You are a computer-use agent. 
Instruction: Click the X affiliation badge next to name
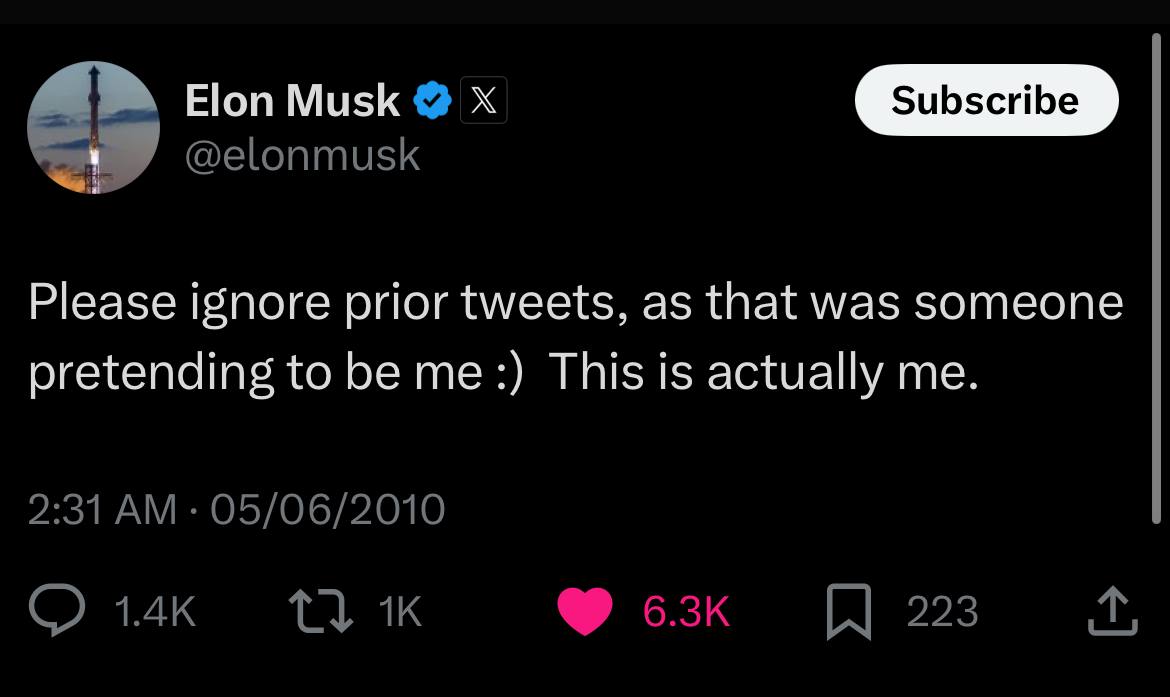point(484,100)
